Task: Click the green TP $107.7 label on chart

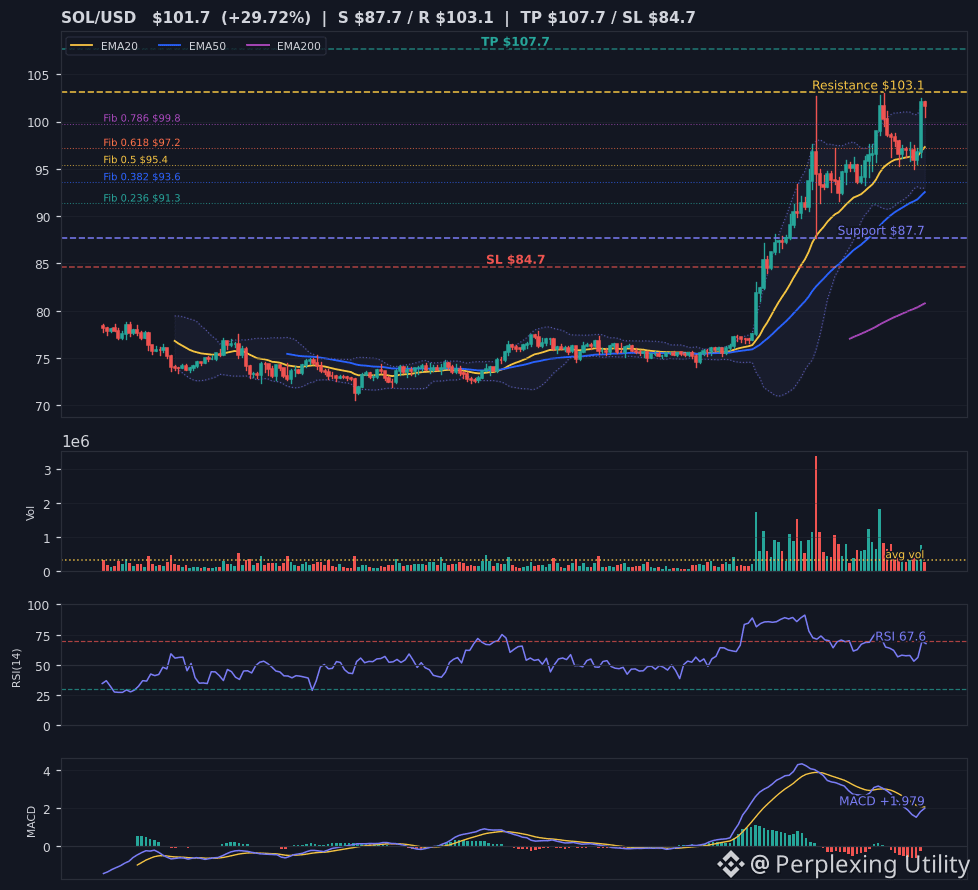Action: point(515,42)
